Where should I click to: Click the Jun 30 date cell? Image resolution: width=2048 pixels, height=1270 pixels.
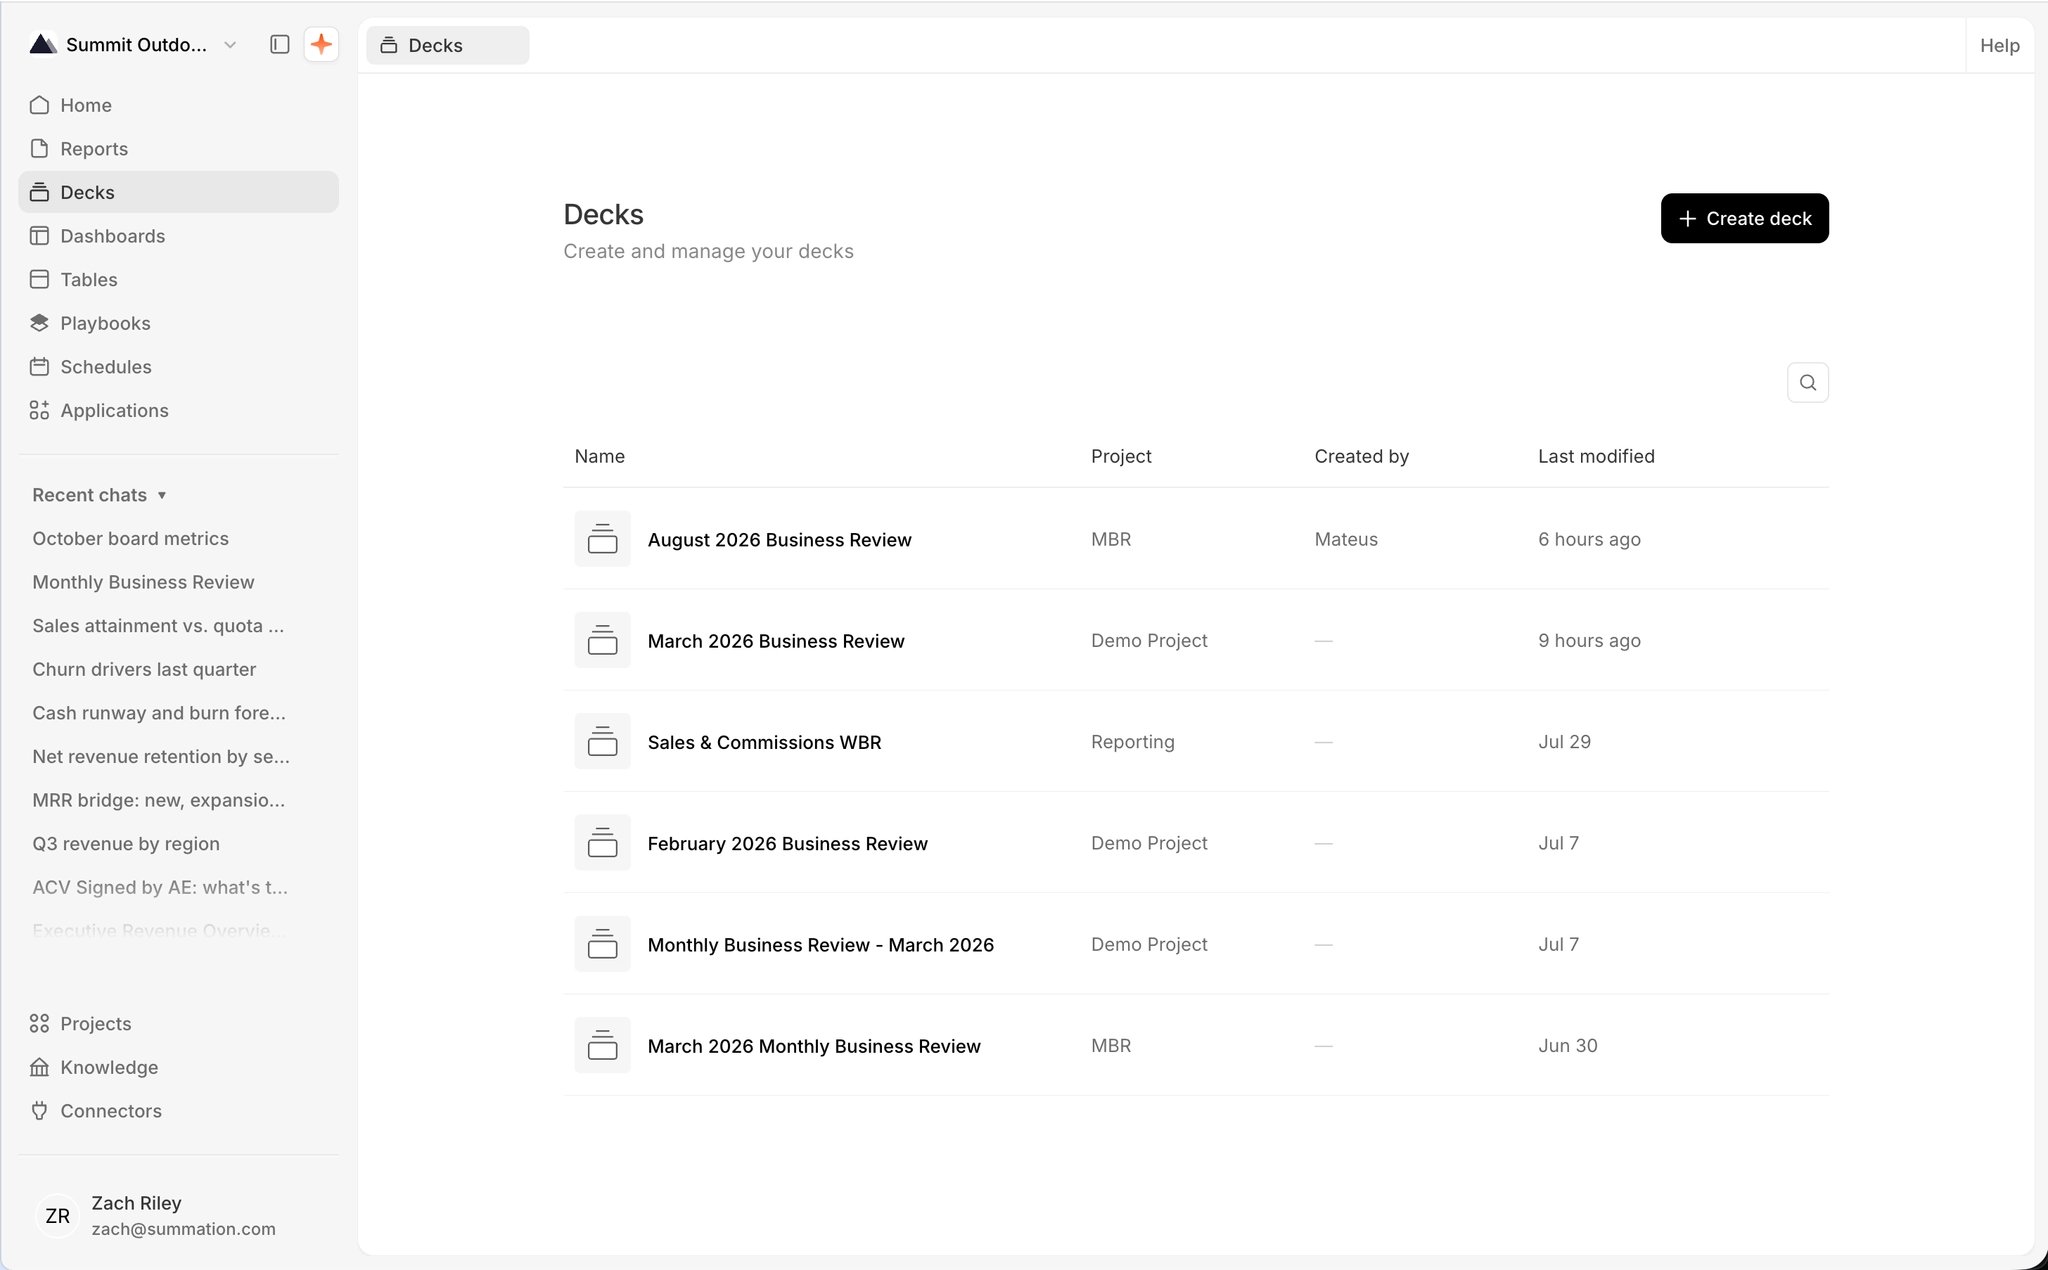(x=1567, y=1045)
